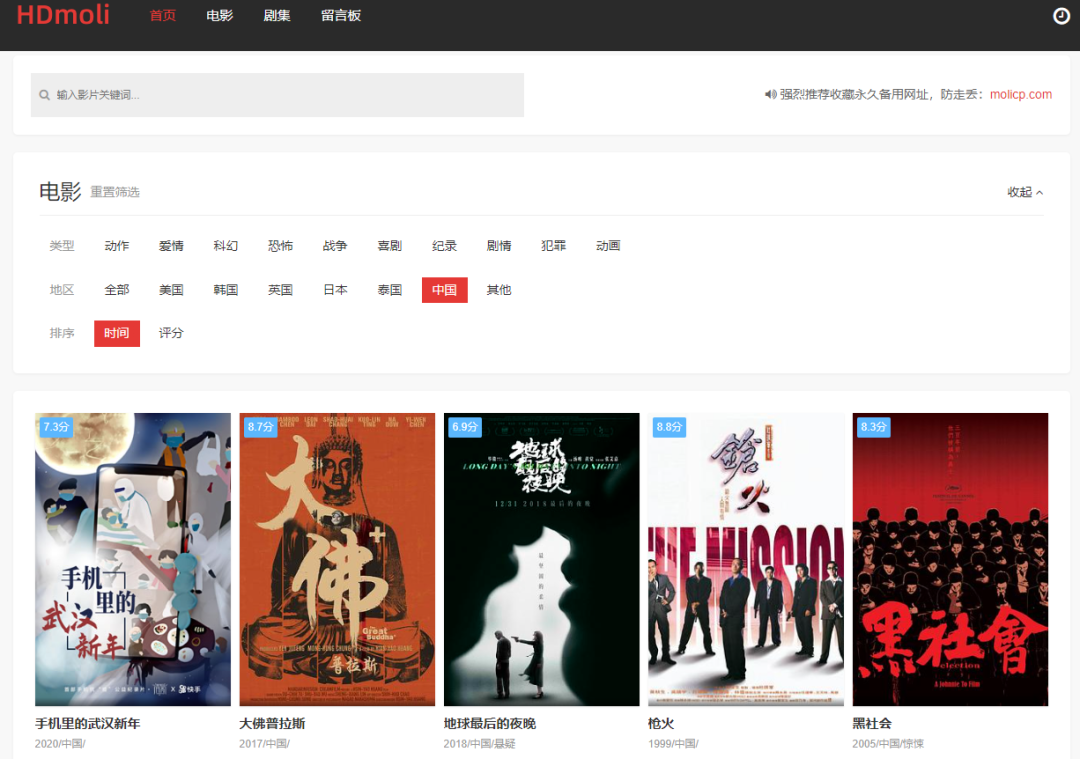Click the 8.7分 rating badge
This screenshot has width=1080, height=759.
point(260,427)
